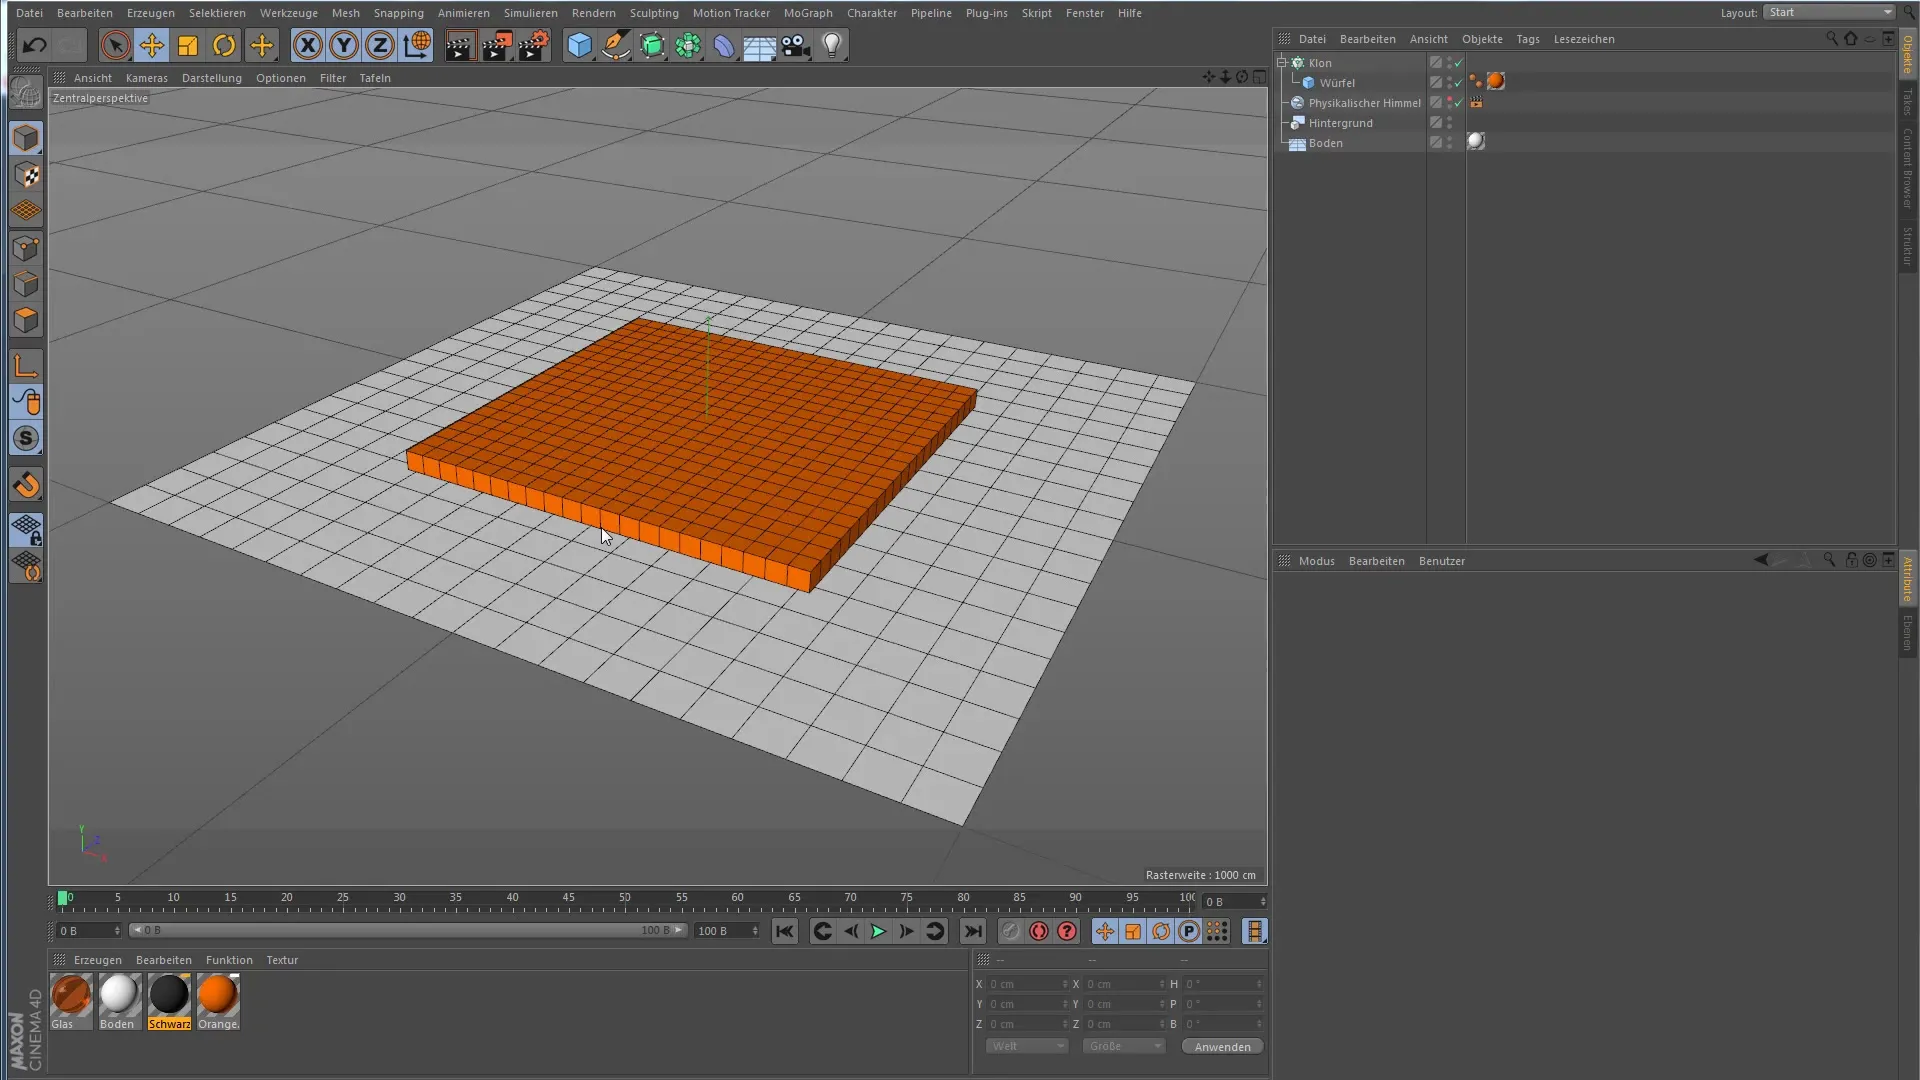Click Anwenden button in coordinates
The image size is (1920, 1080).
point(1222,1047)
